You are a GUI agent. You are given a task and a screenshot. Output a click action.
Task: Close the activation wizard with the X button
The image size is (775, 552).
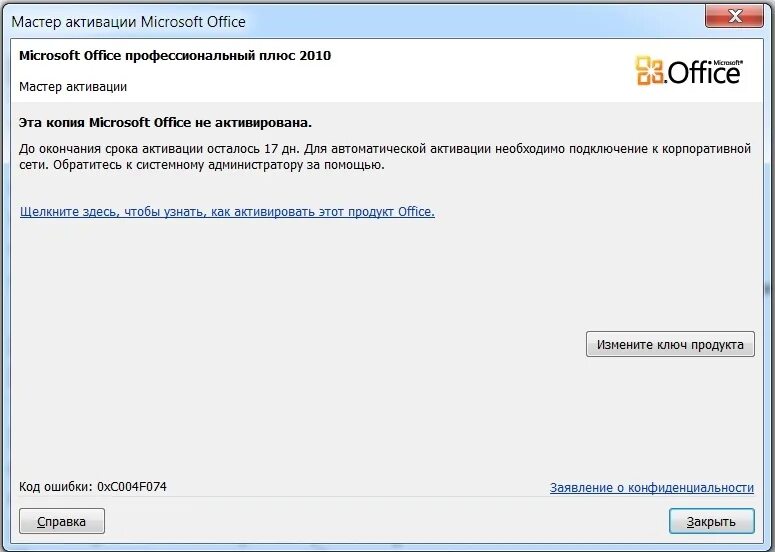[x=734, y=16]
